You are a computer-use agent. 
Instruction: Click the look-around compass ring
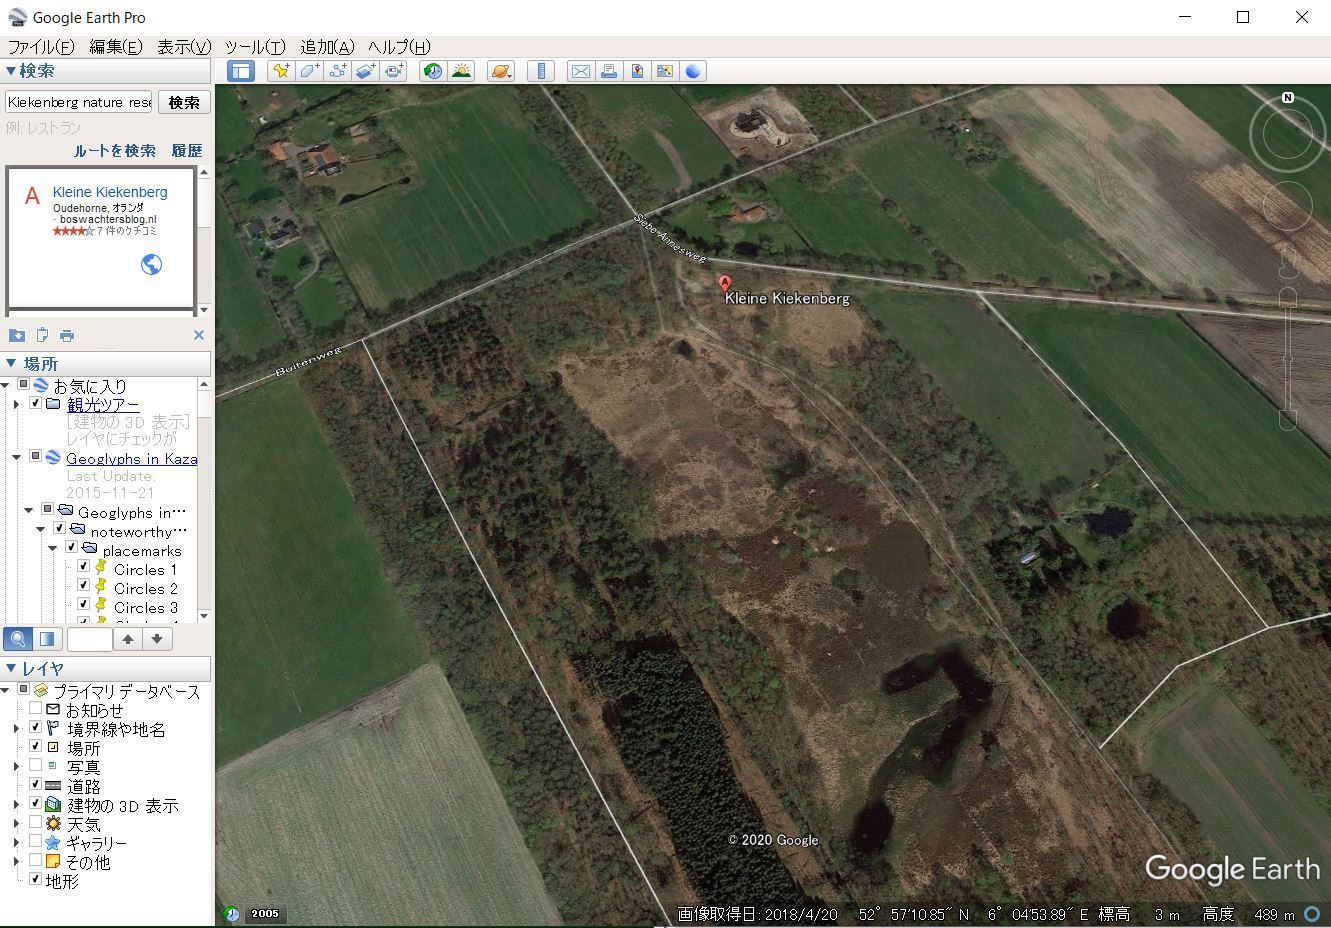[x=1288, y=135]
